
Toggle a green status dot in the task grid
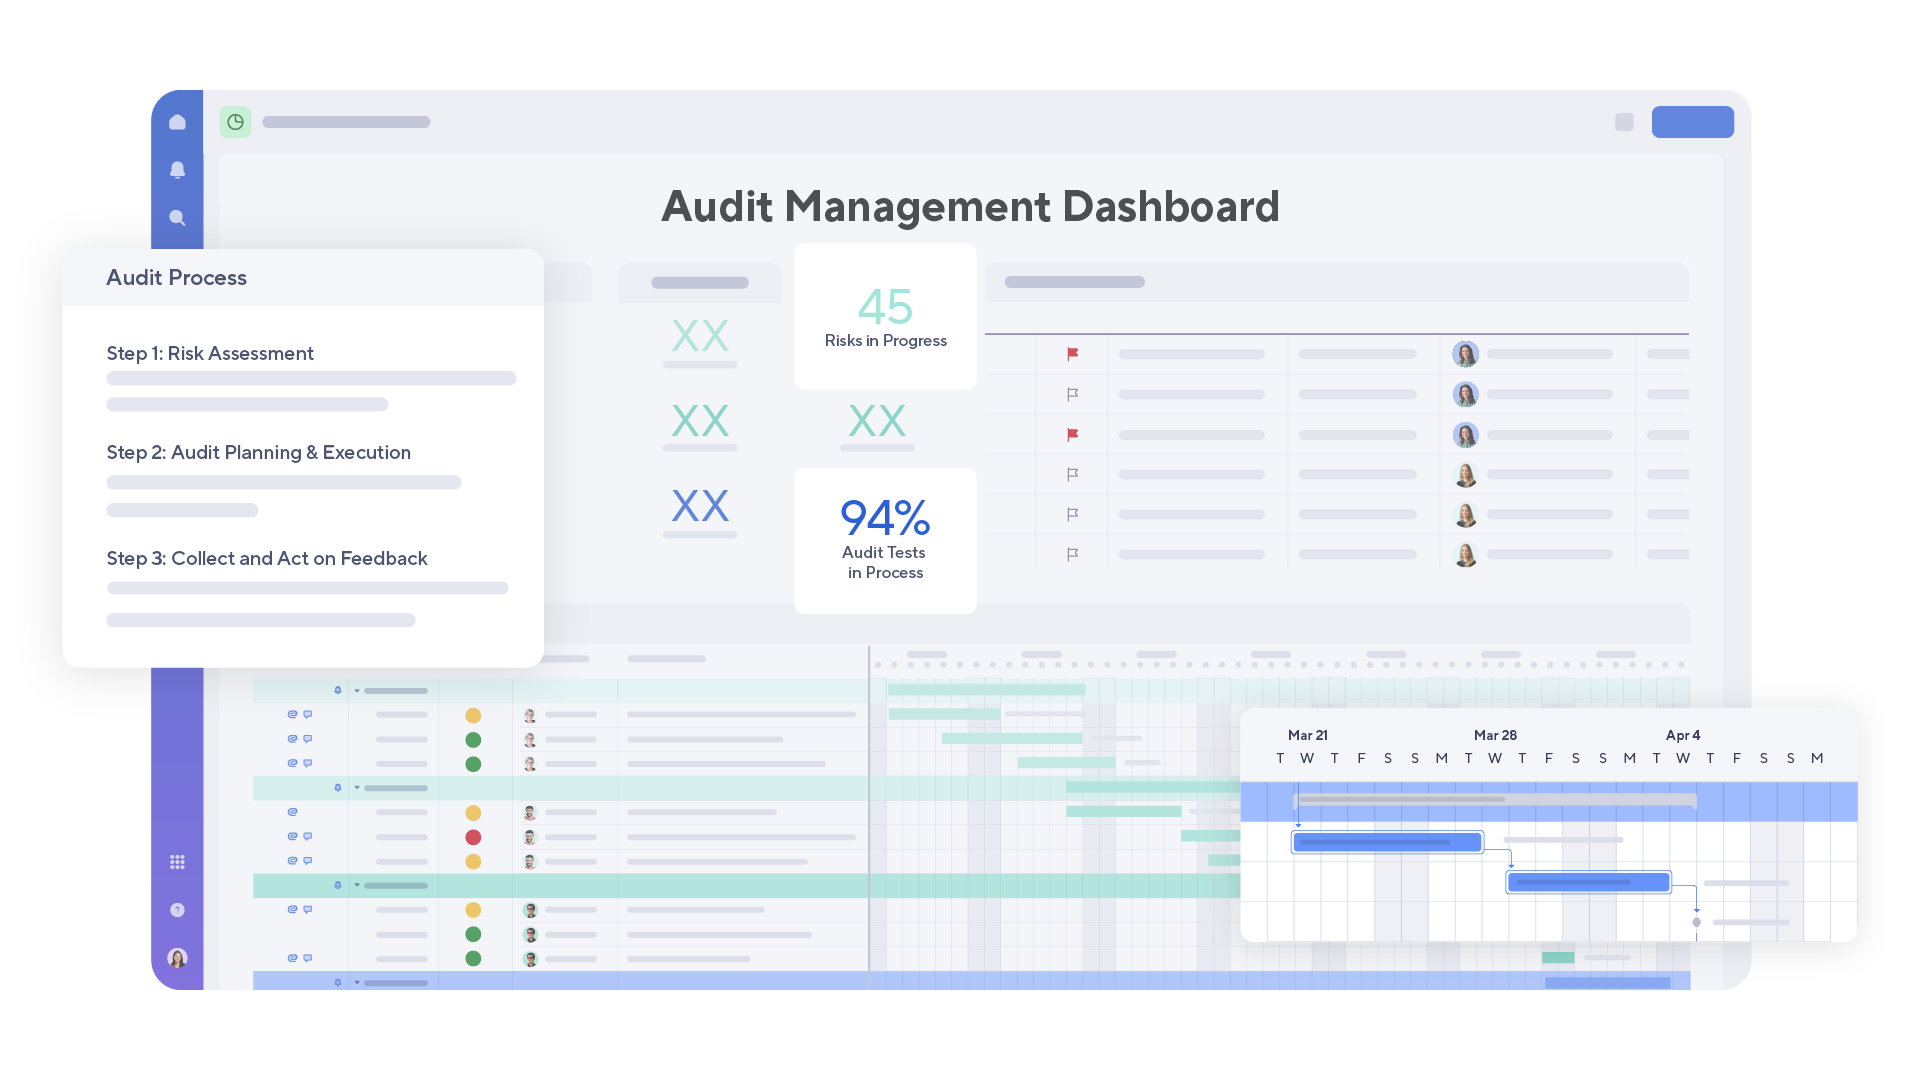click(x=473, y=739)
